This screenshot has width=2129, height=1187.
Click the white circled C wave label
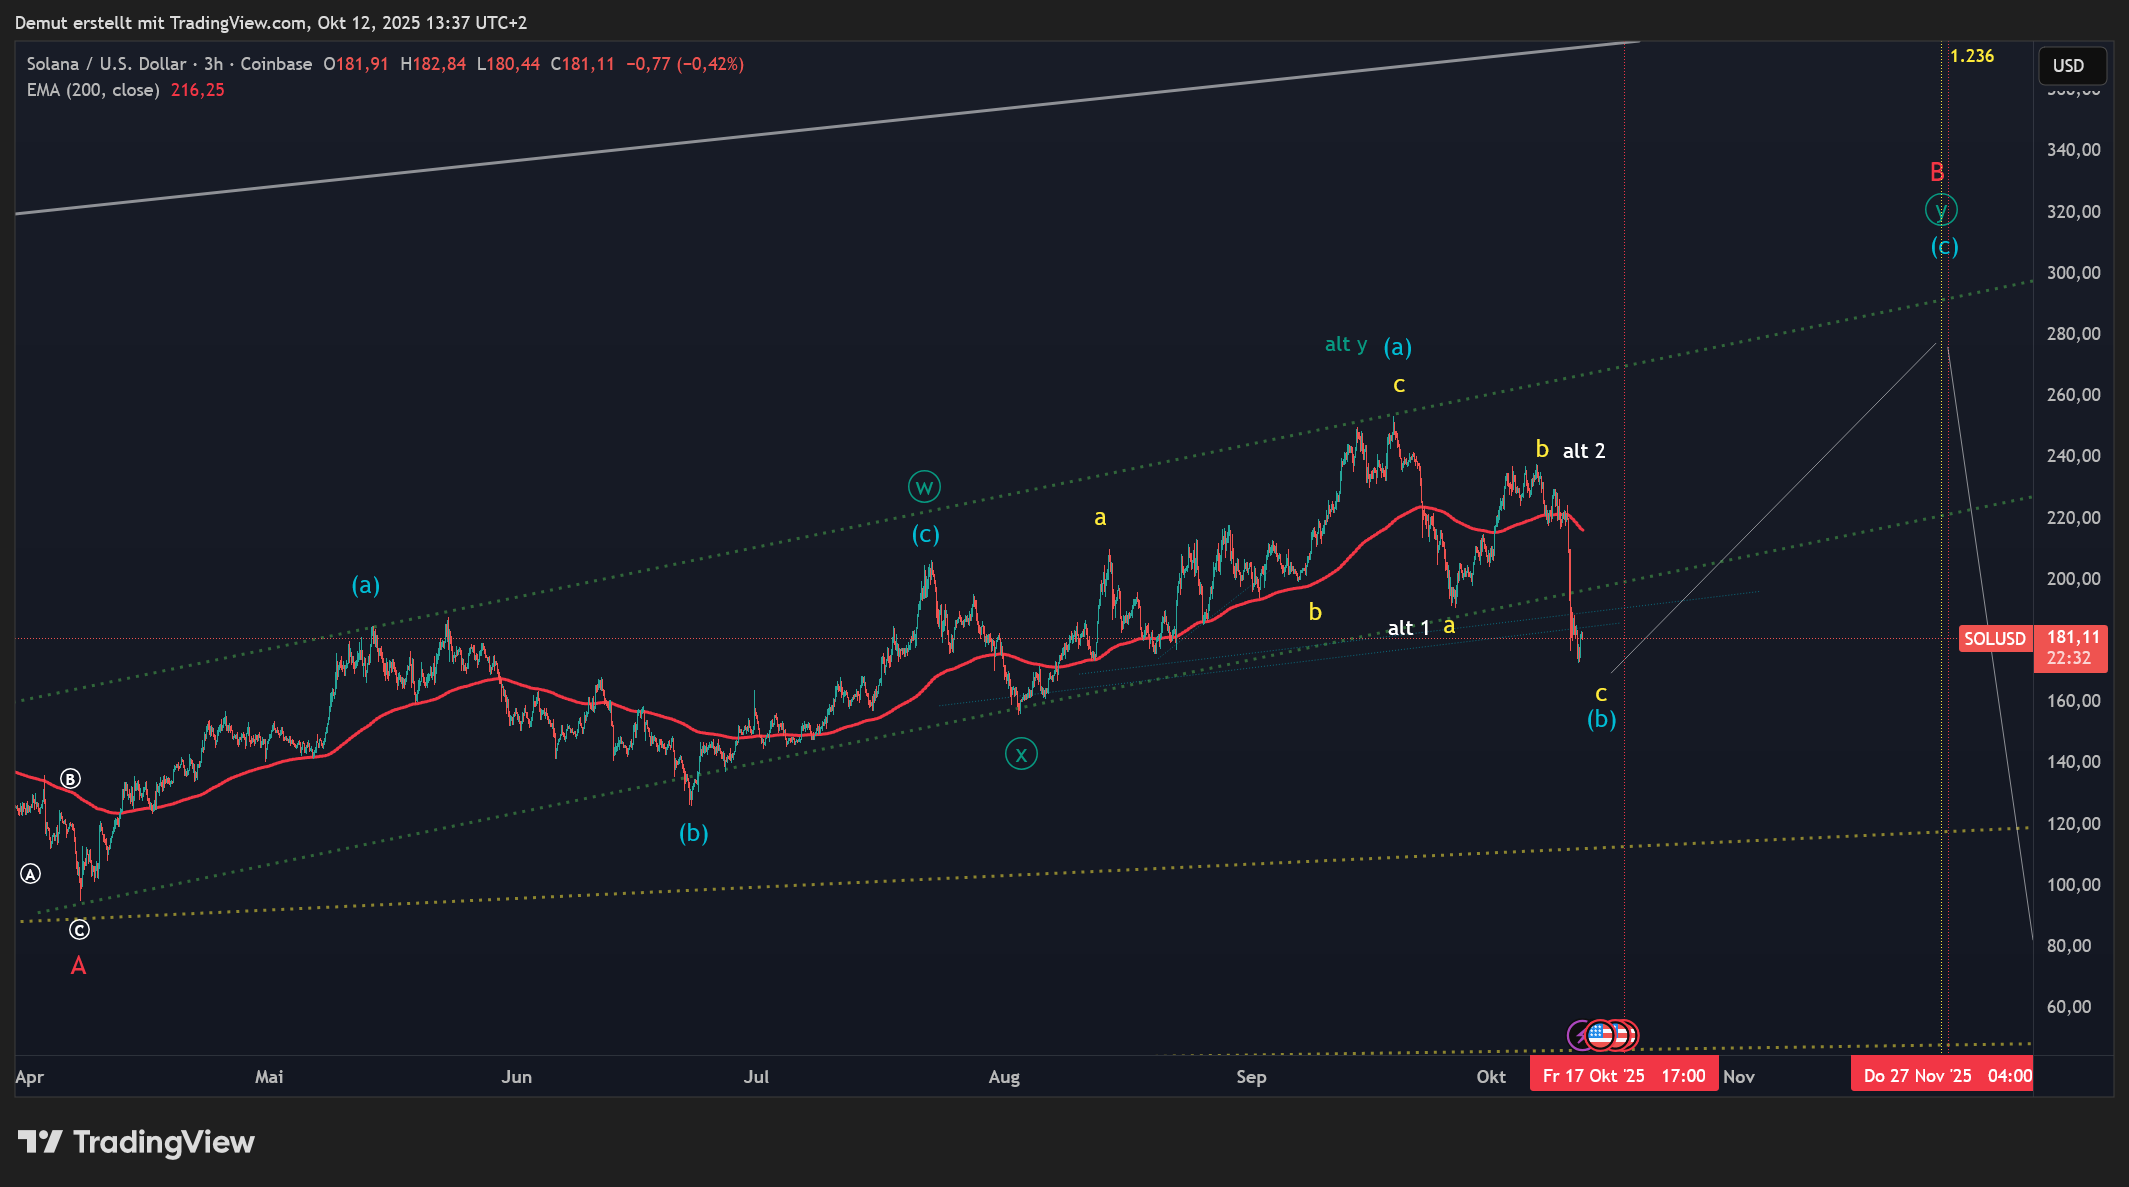pos(79,930)
